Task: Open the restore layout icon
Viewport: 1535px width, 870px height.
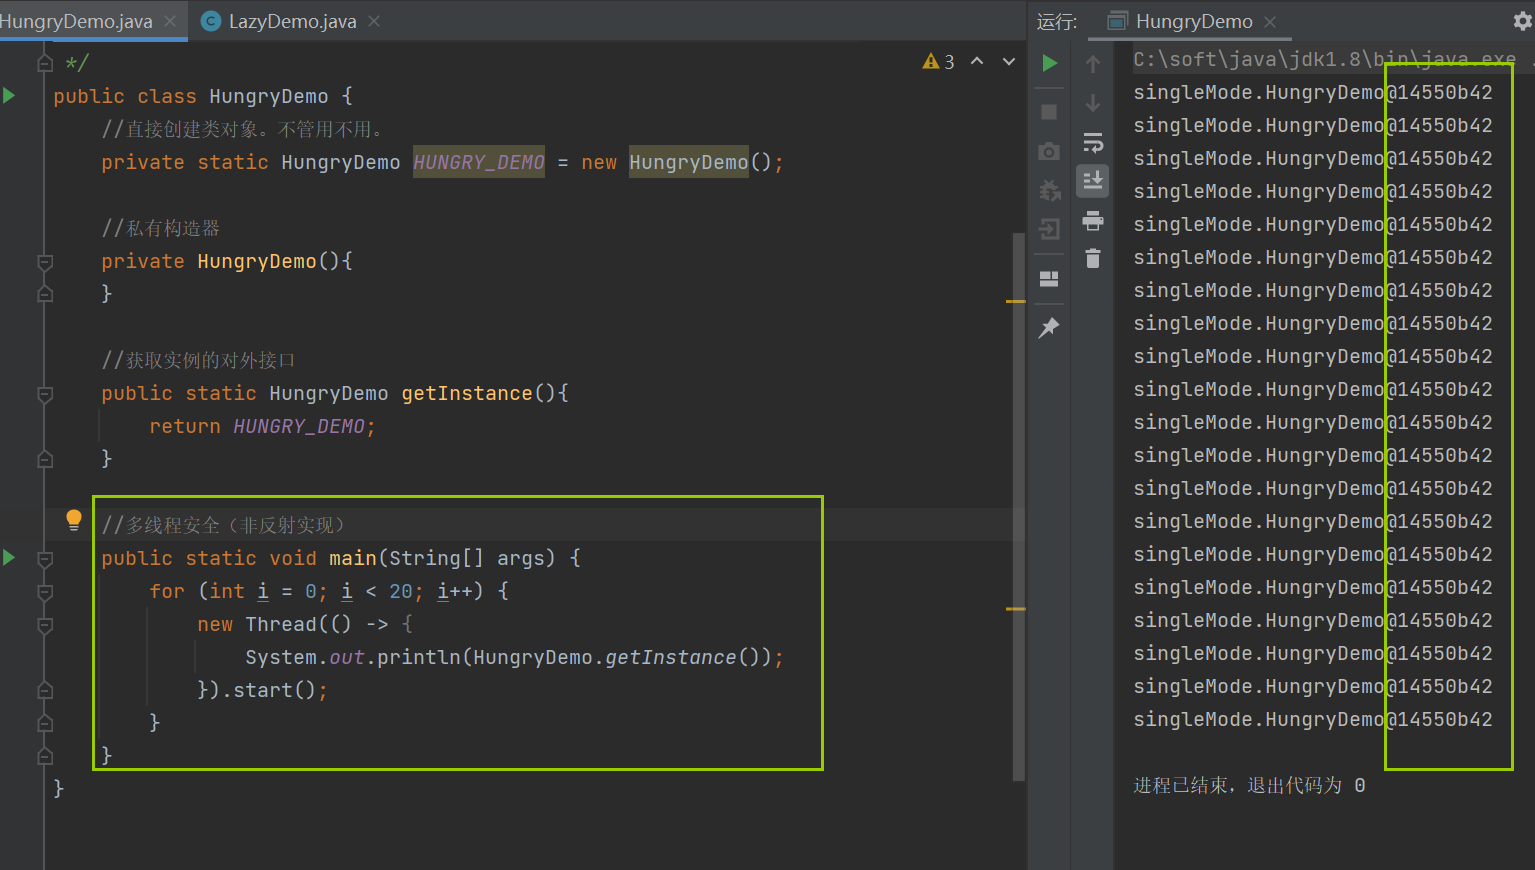Action: click(1049, 279)
